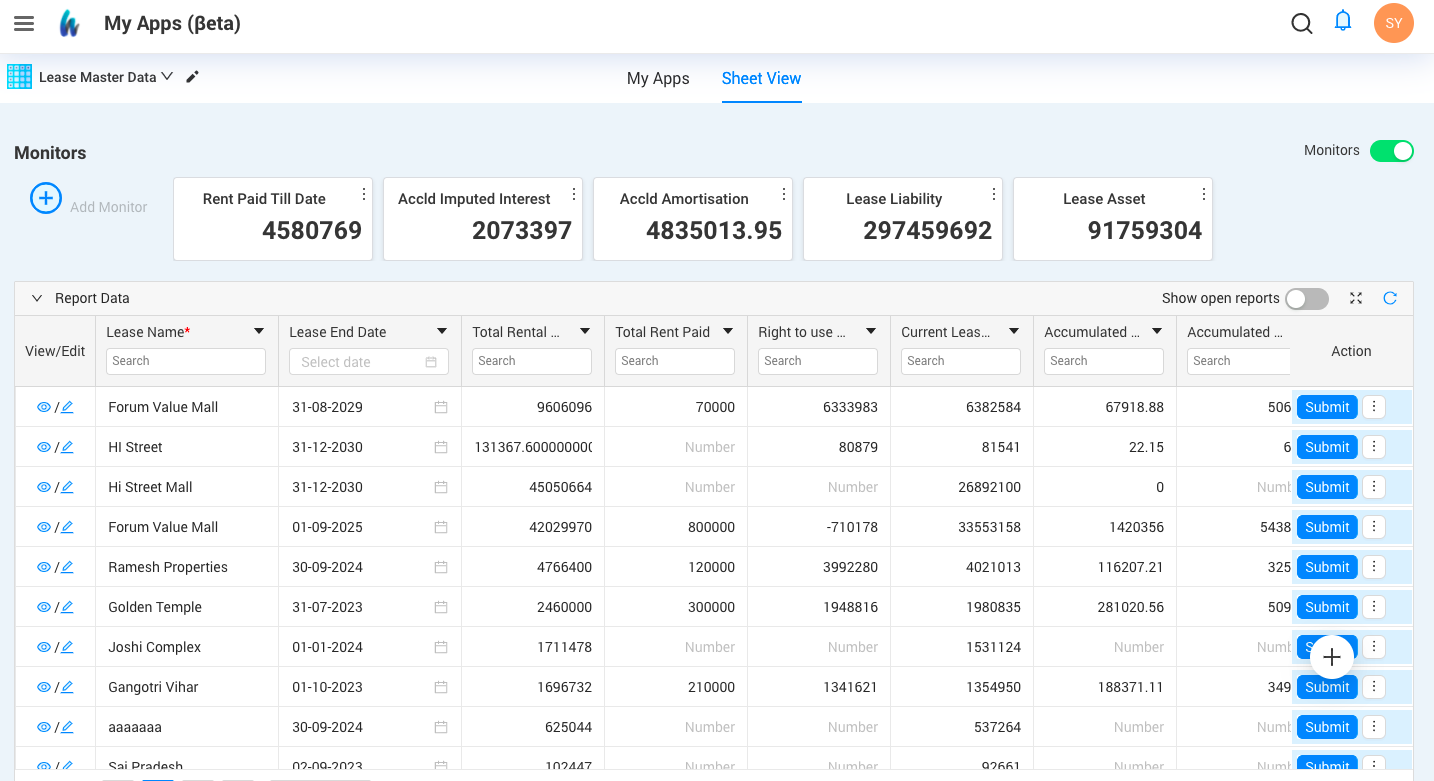Expand report data to fullscreen
This screenshot has width=1434, height=781.
click(1356, 298)
